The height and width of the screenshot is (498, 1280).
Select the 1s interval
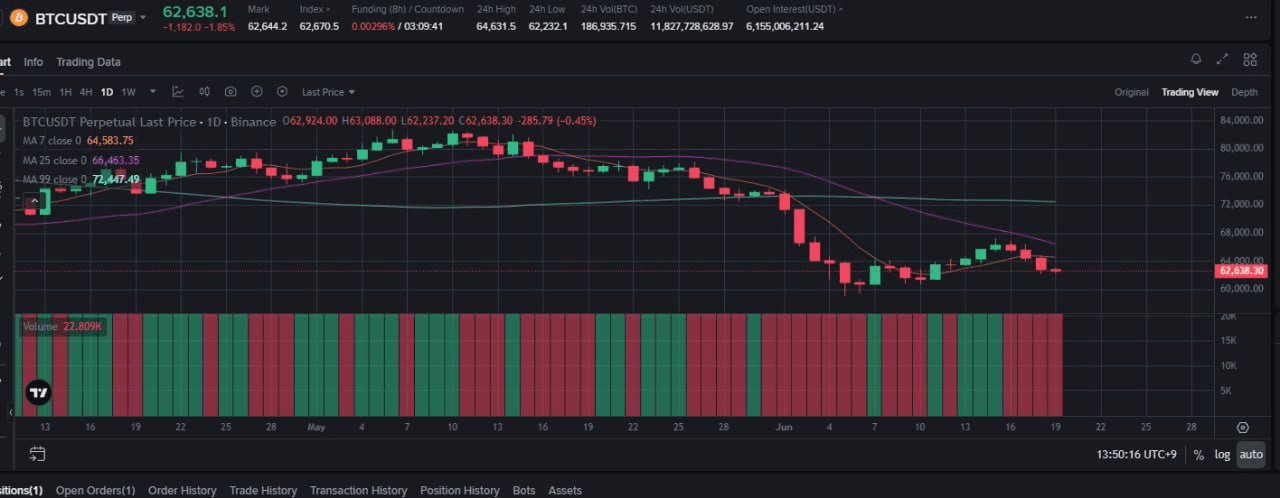point(18,92)
